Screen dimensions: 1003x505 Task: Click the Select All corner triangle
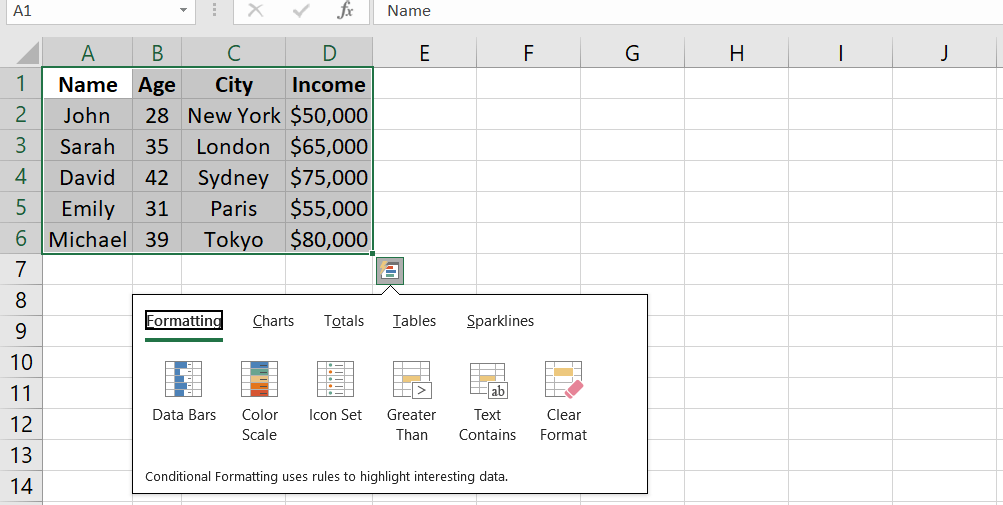pos(28,53)
